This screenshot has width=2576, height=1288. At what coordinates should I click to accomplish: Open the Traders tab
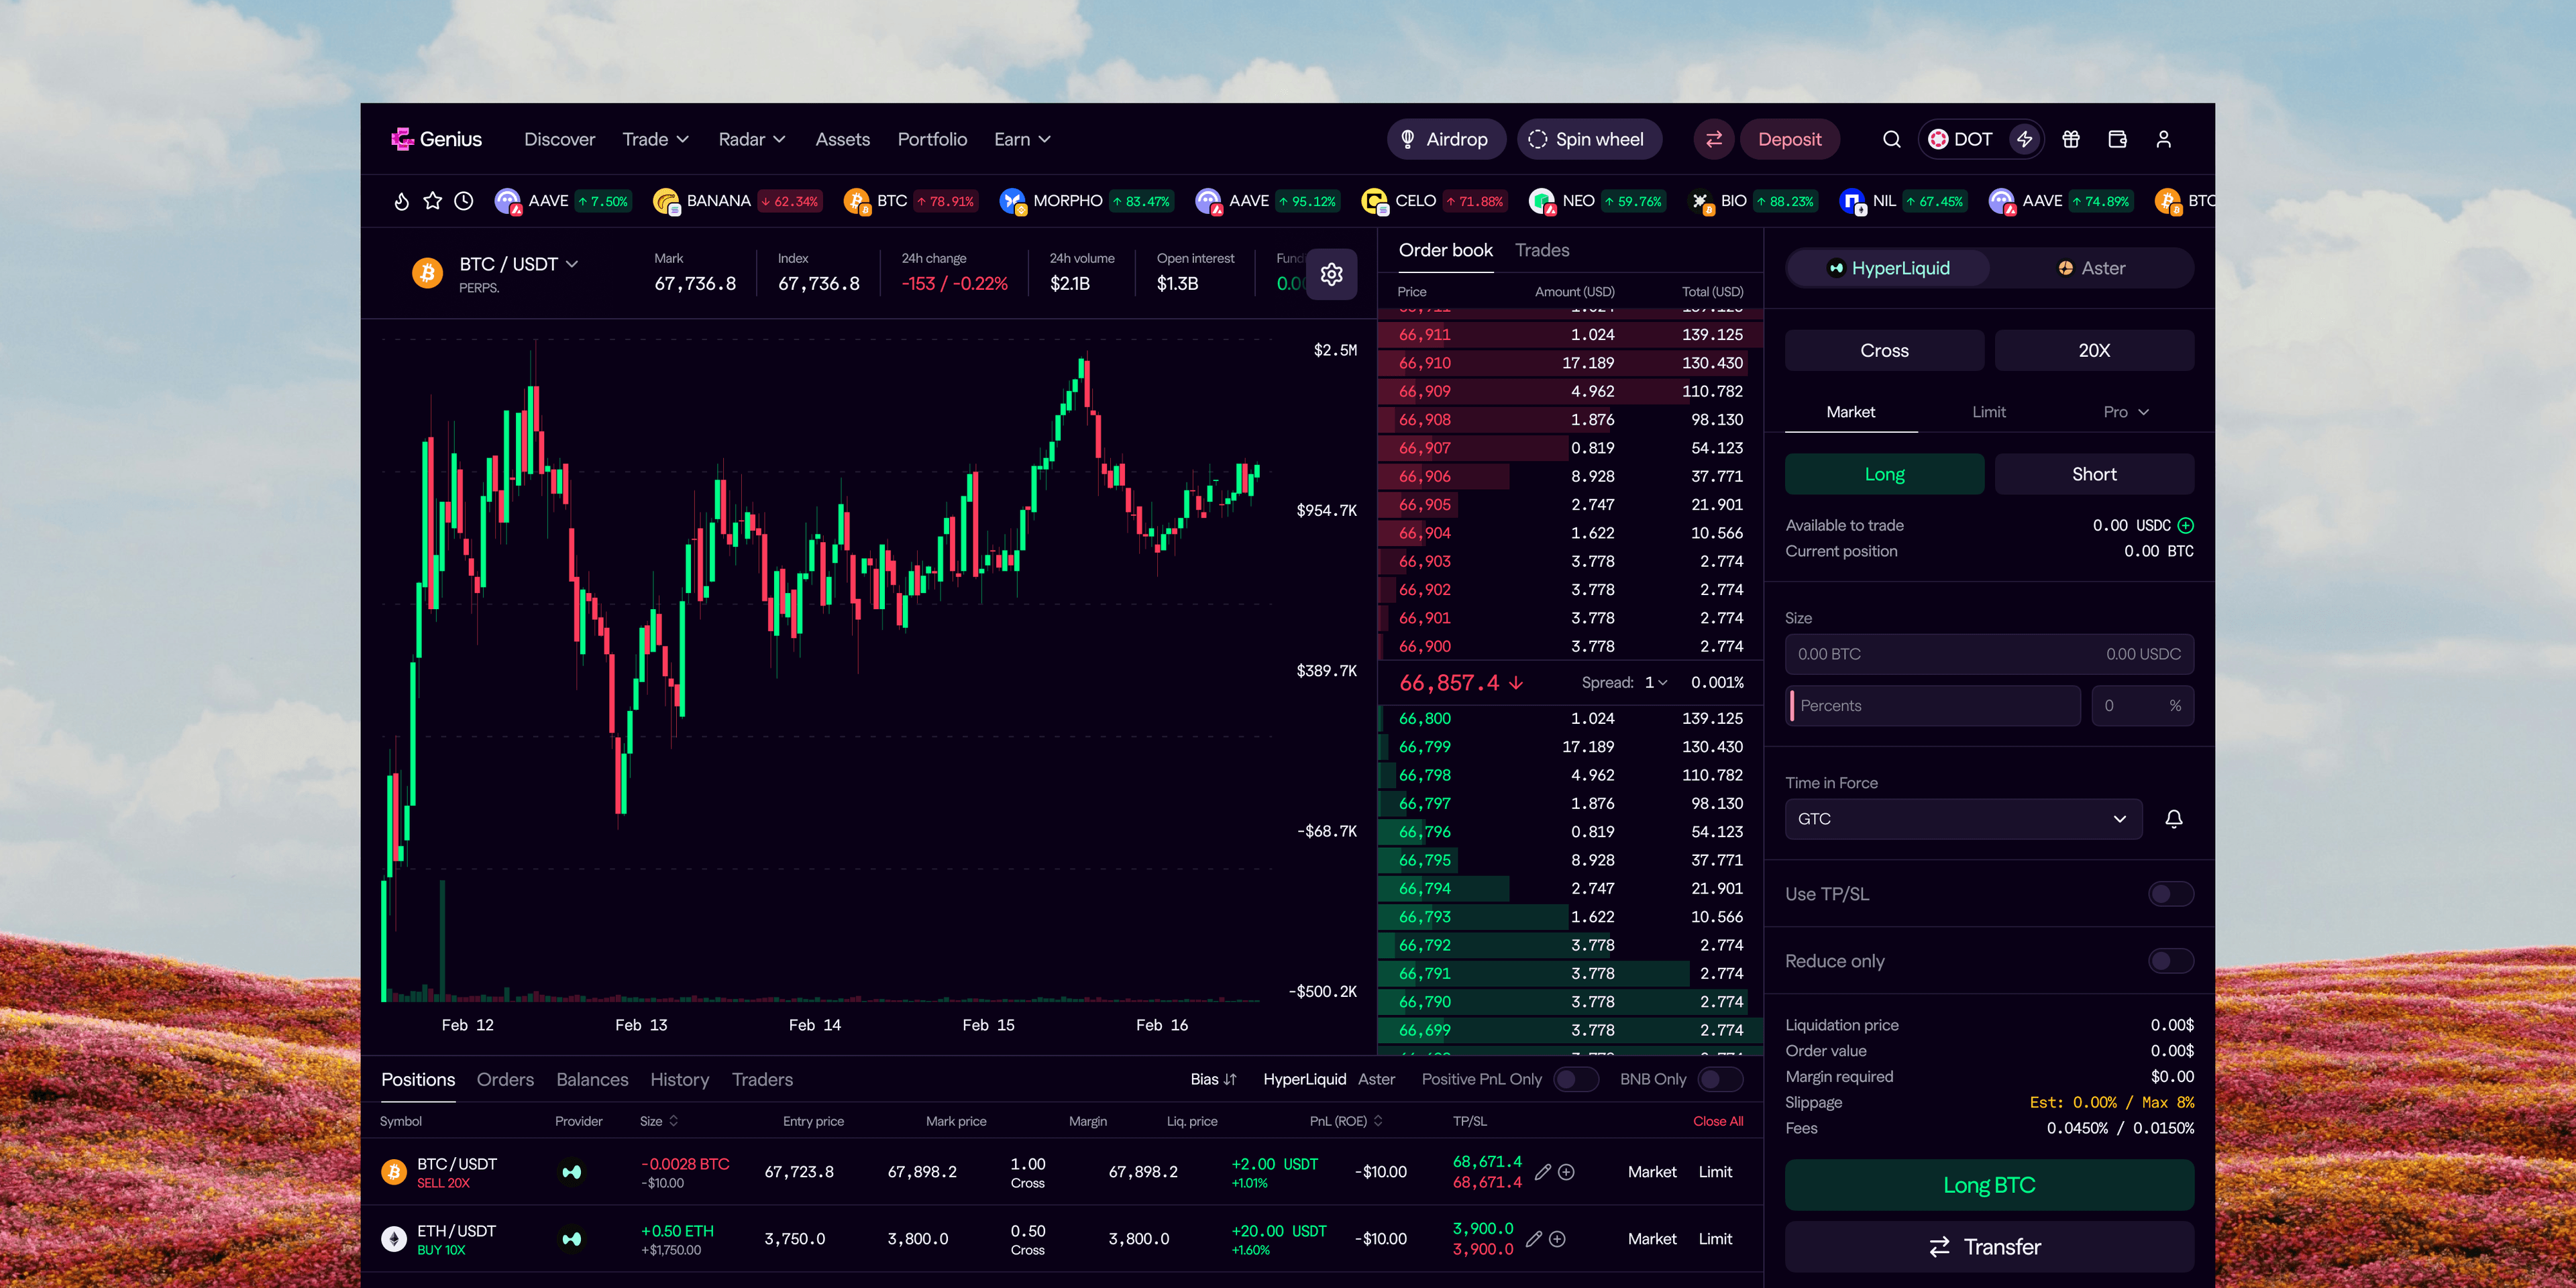click(x=762, y=1079)
